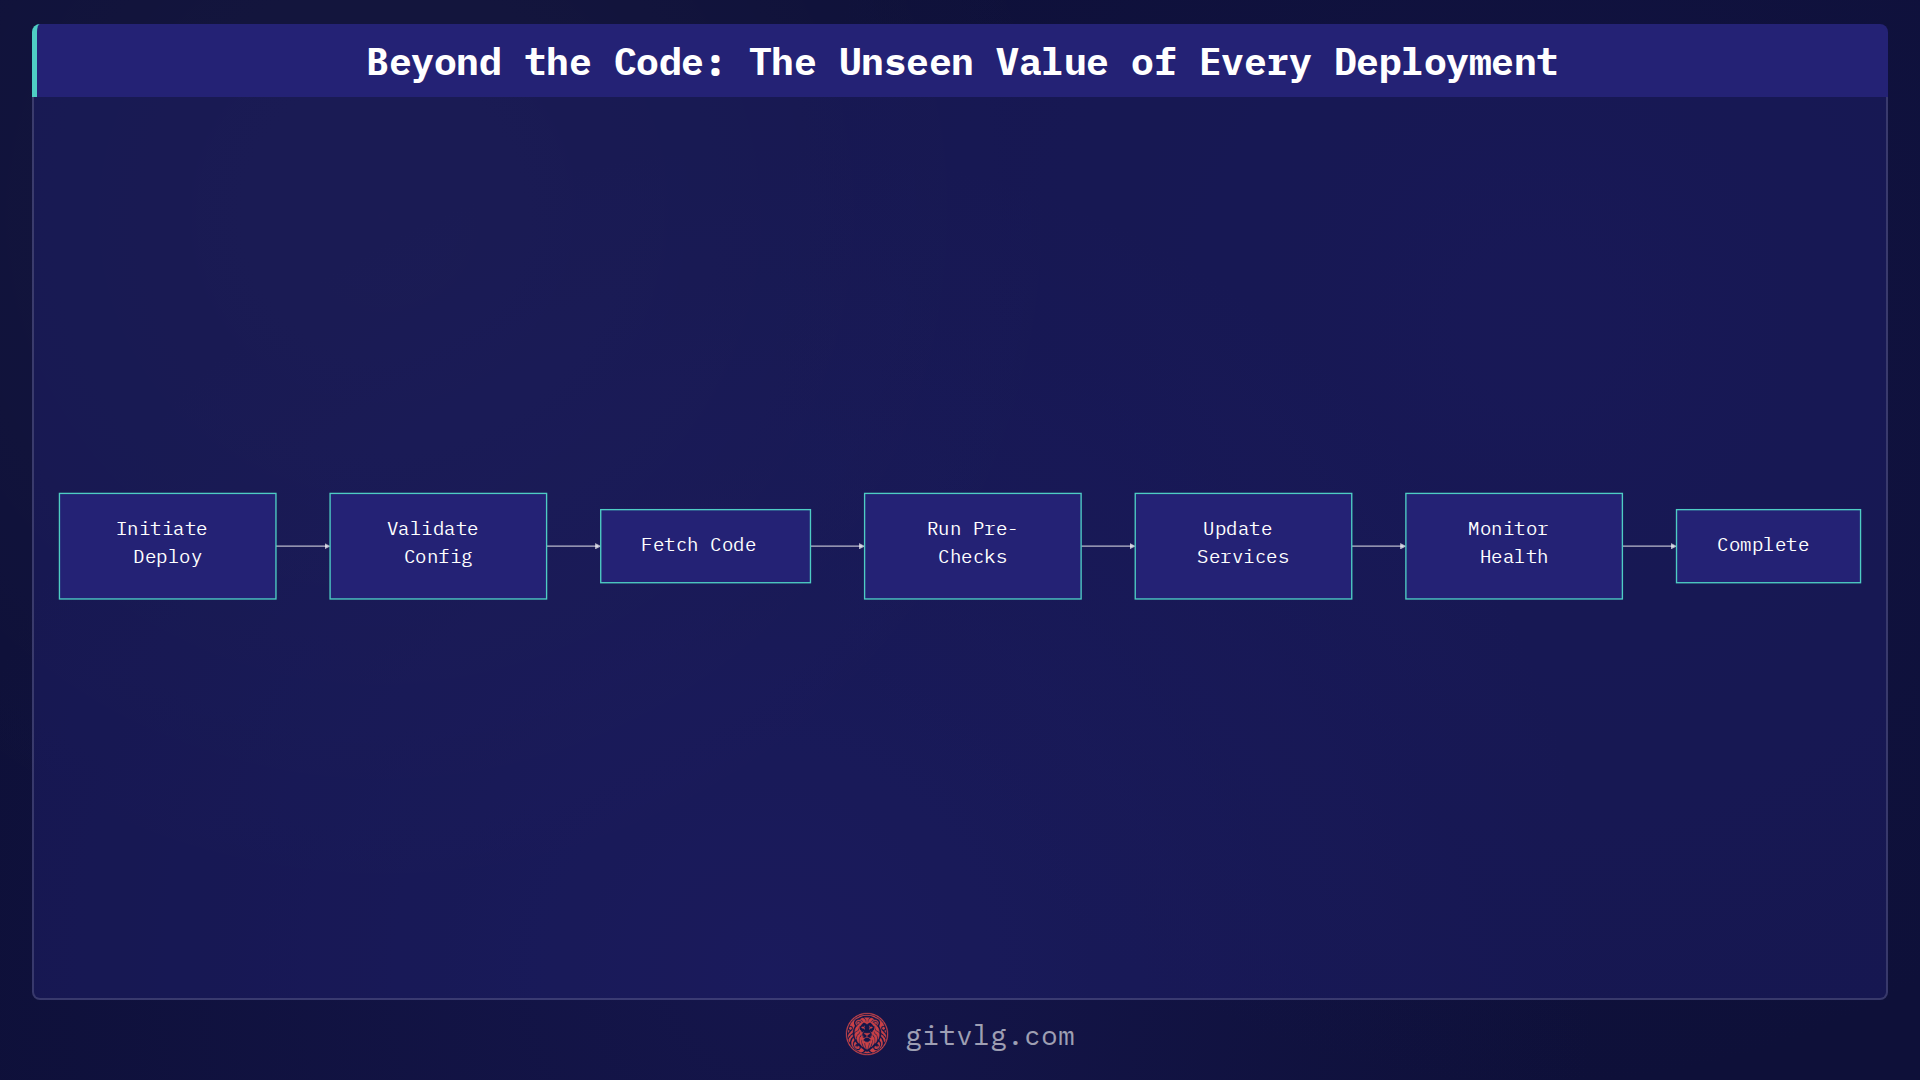
Task: Click the title 'Beyond the Code: The Unseen Value of Every Deployment'
Action: [962, 62]
